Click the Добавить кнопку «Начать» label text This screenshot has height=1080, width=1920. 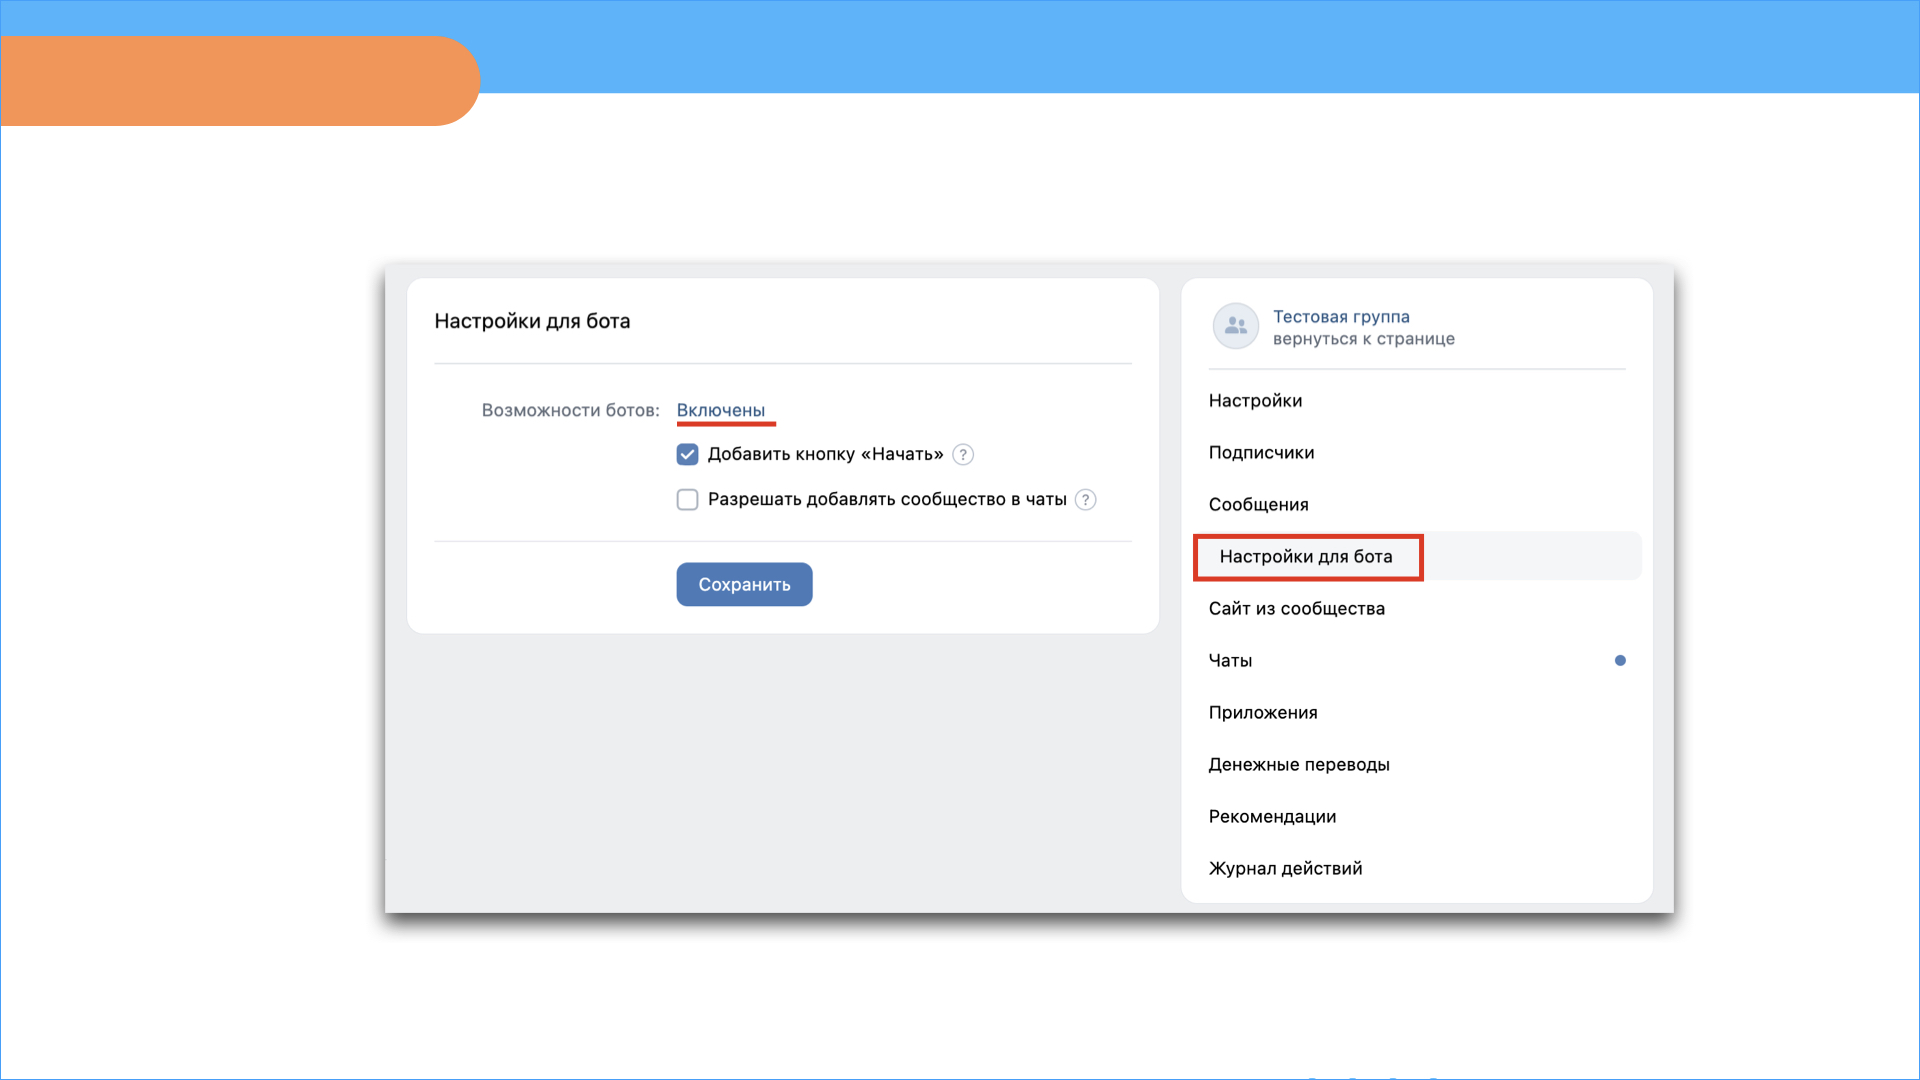pyautogui.click(x=826, y=454)
